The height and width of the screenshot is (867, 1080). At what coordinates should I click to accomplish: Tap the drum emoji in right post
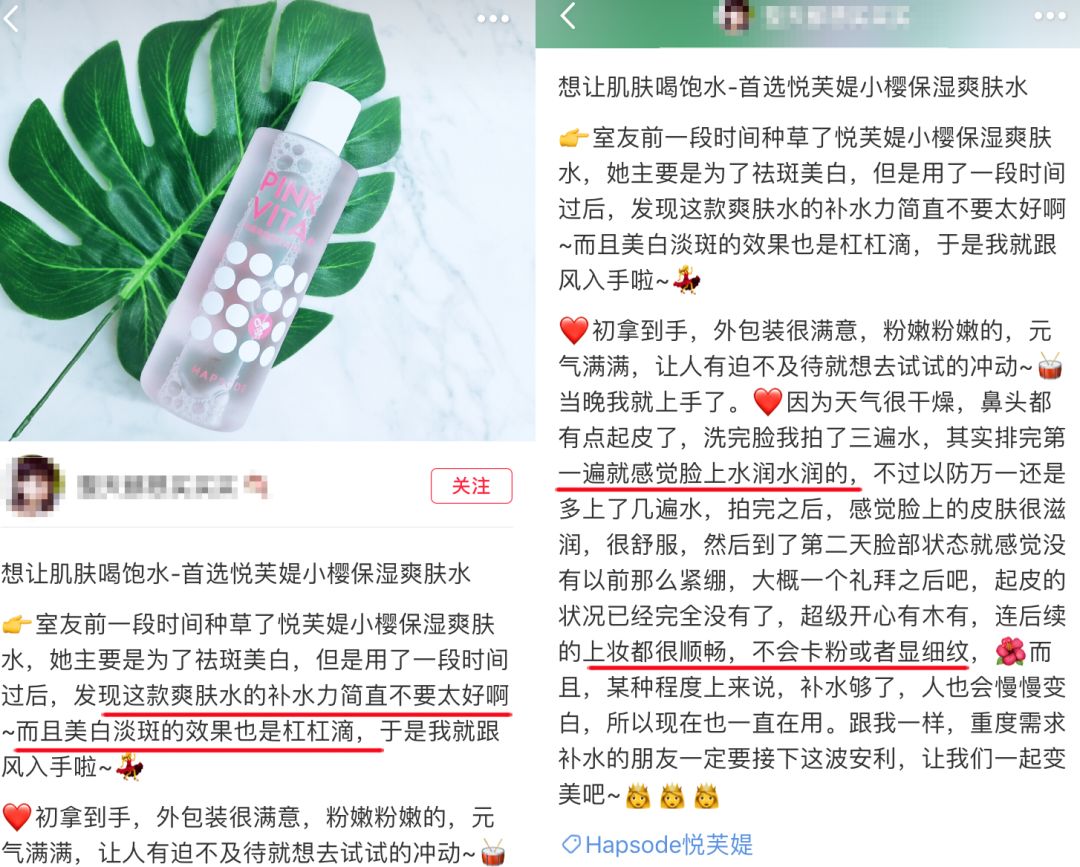[1050, 366]
